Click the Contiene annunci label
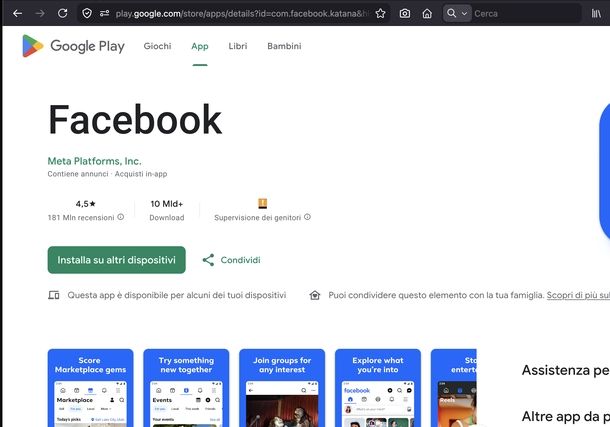The image size is (610, 427). click(x=78, y=174)
